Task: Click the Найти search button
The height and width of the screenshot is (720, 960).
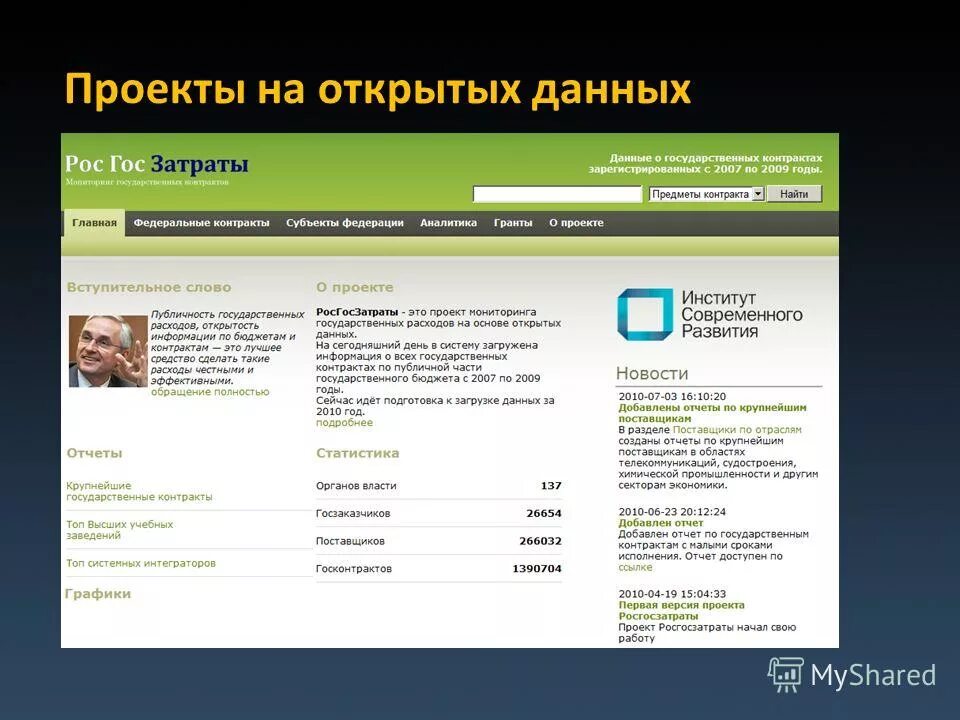Action: click(794, 194)
